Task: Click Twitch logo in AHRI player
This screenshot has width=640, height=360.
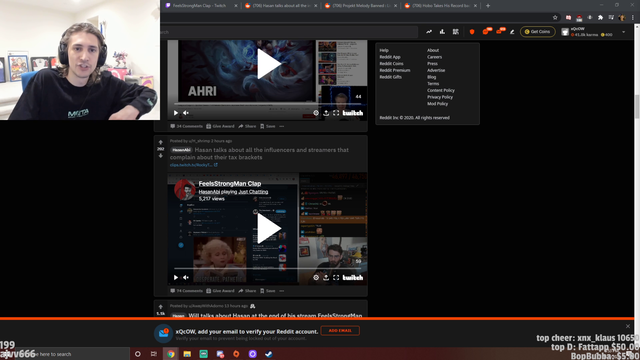Action: click(353, 113)
